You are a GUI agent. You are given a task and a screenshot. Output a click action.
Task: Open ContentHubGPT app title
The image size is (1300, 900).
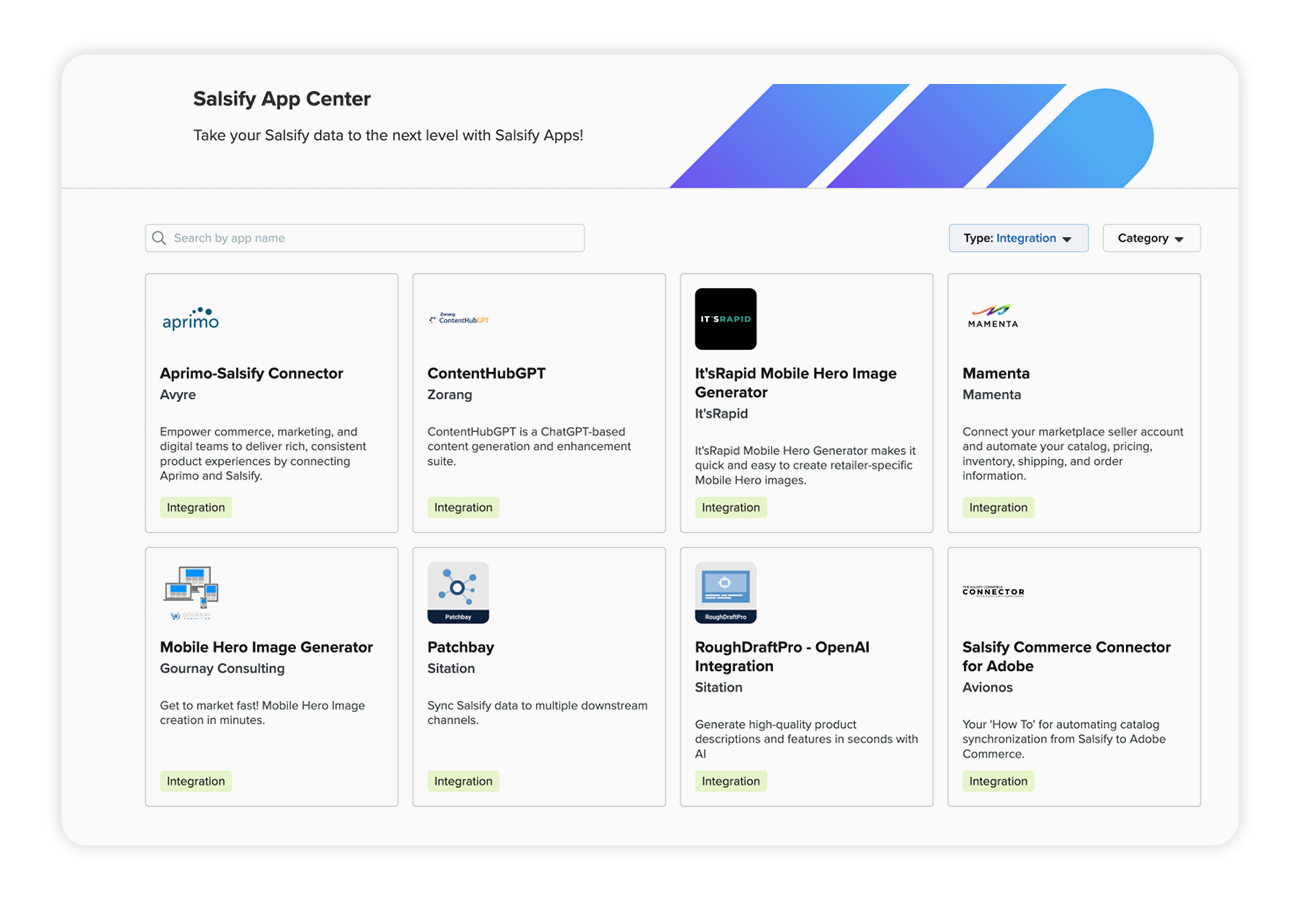pos(486,373)
